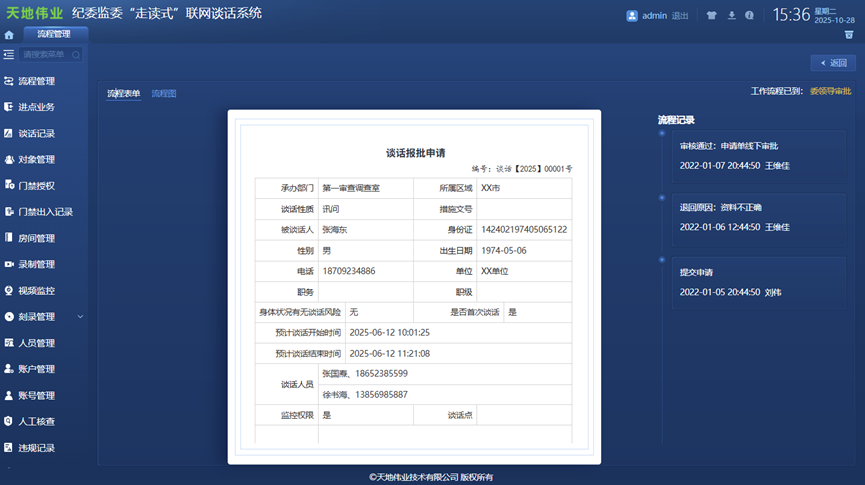Open the info icon in top bar

[x=751, y=16]
